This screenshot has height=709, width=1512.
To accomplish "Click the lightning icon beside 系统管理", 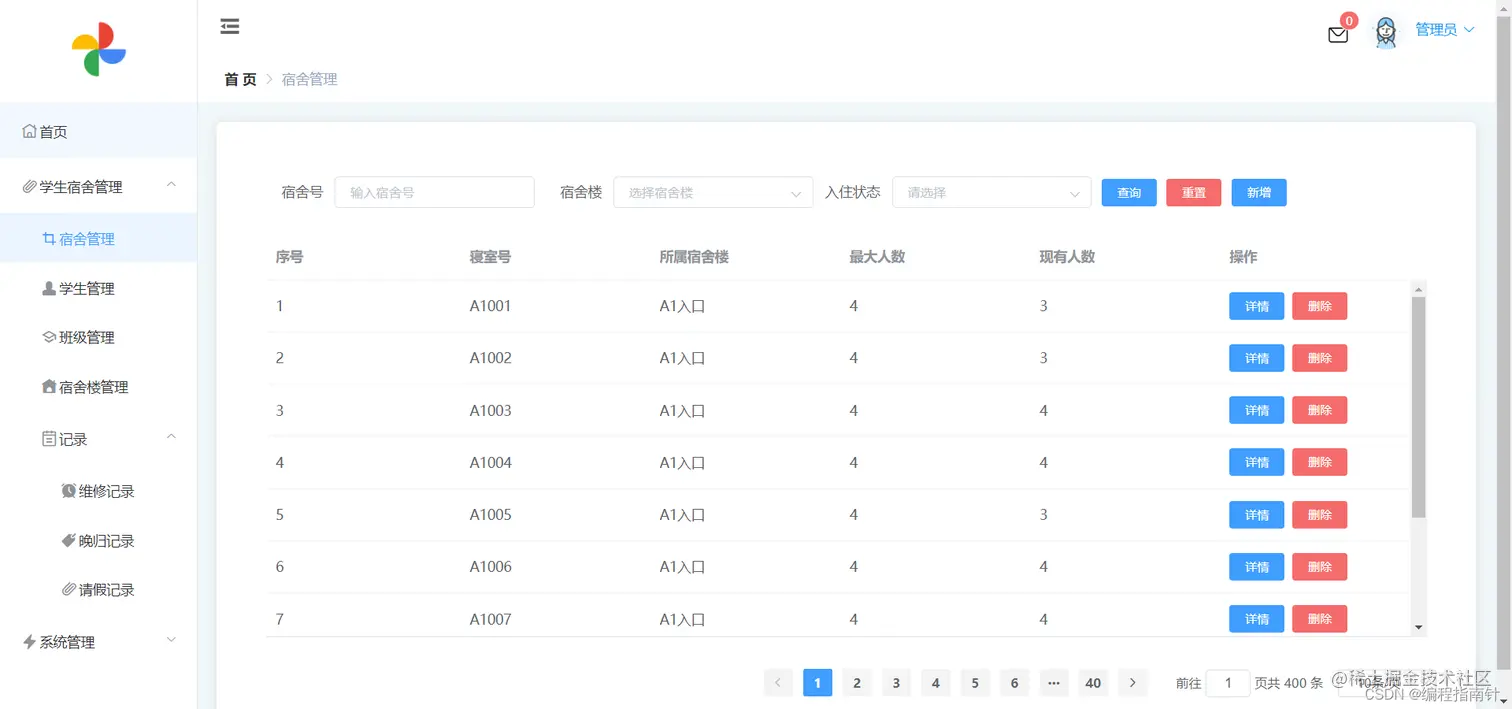I will coord(30,641).
